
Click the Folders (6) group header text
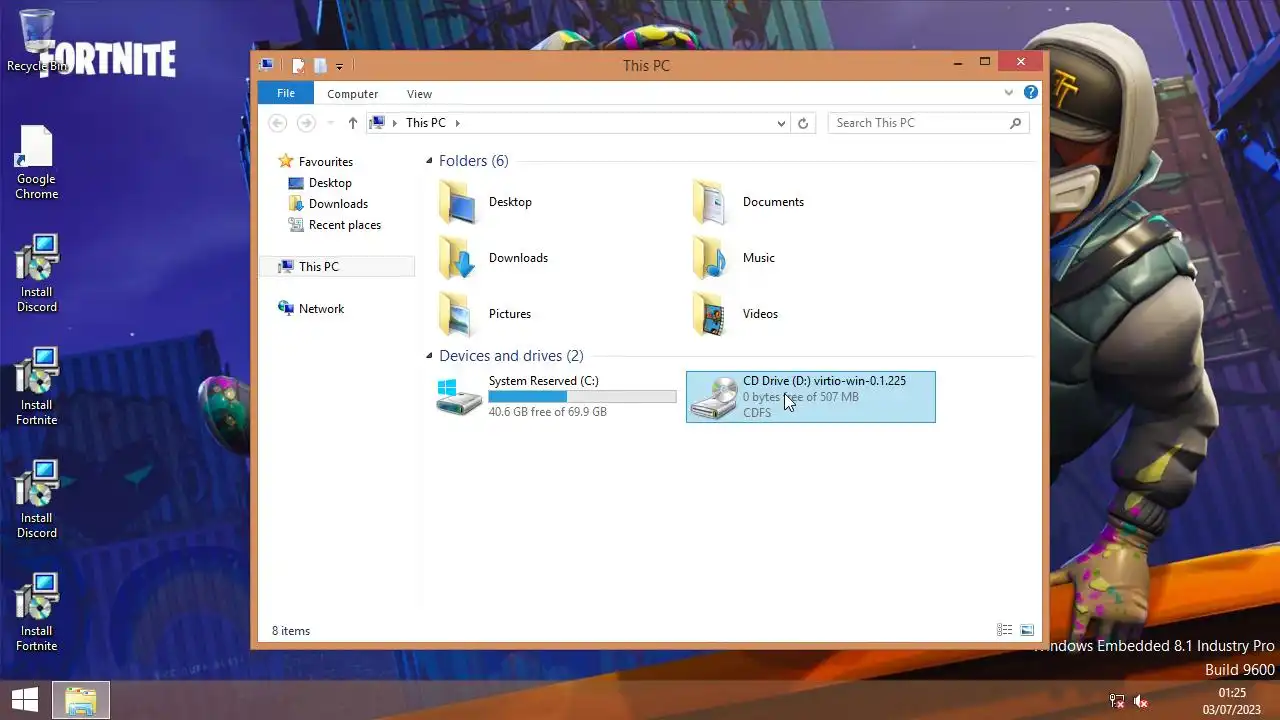474,161
